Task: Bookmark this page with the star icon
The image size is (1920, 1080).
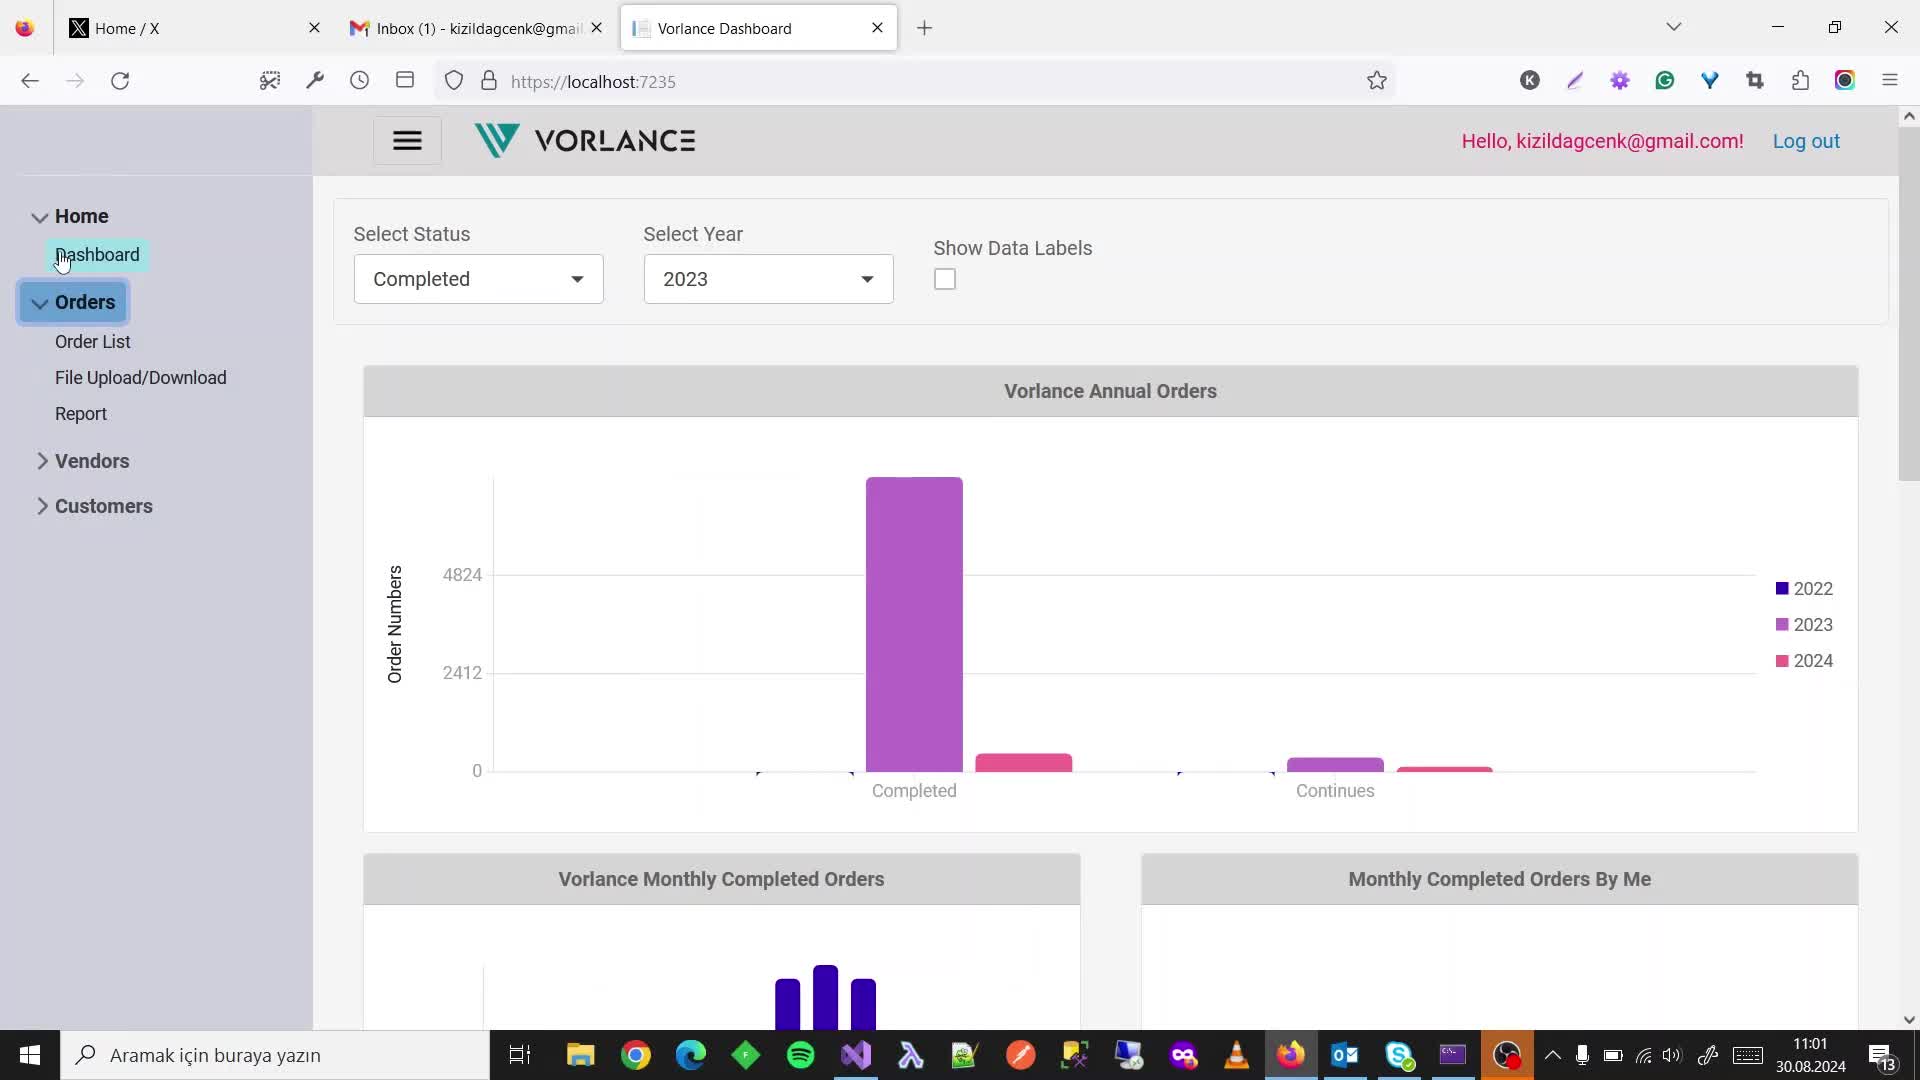Action: pos(1377,80)
